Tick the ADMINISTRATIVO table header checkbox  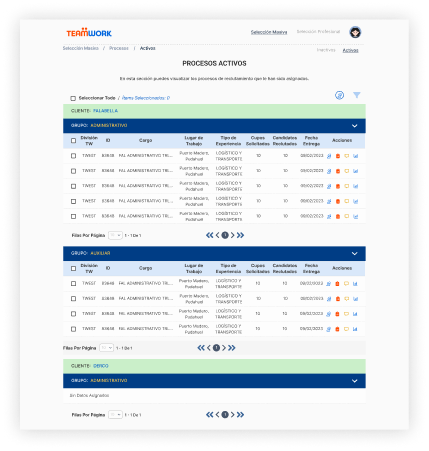tap(73, 141)
